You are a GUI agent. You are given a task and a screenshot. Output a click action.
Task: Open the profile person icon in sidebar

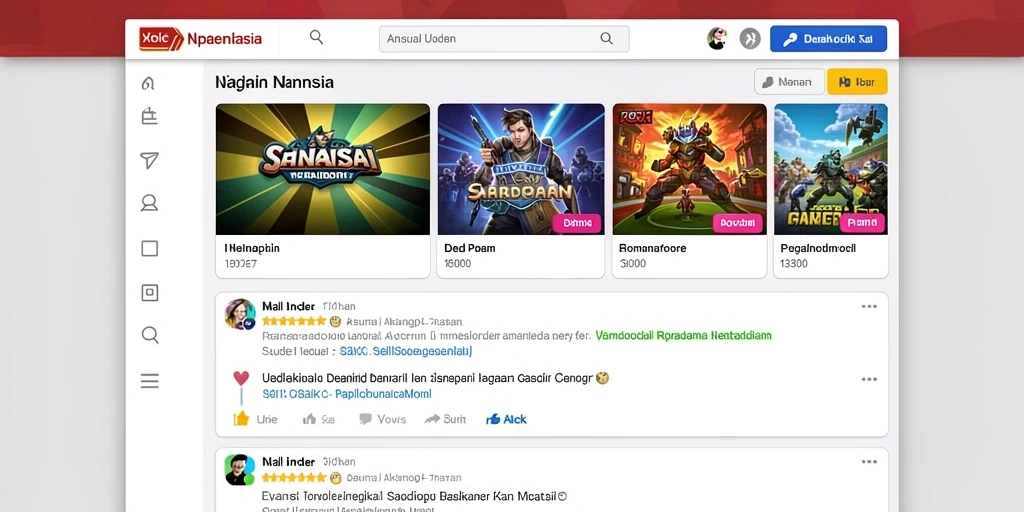[x=150, y=204]
